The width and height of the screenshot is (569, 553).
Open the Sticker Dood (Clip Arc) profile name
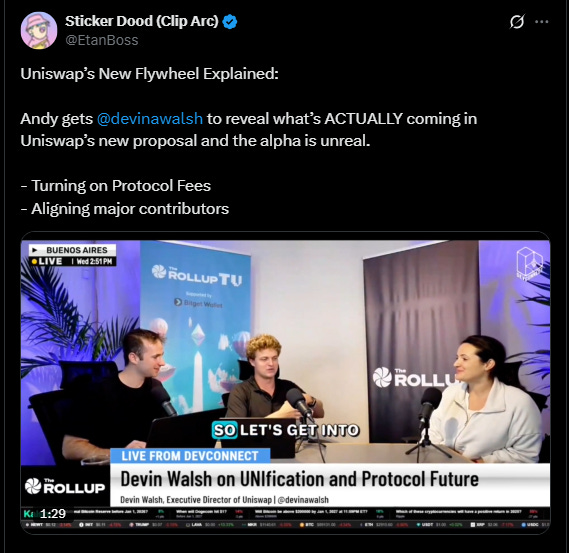pos(142,21)
